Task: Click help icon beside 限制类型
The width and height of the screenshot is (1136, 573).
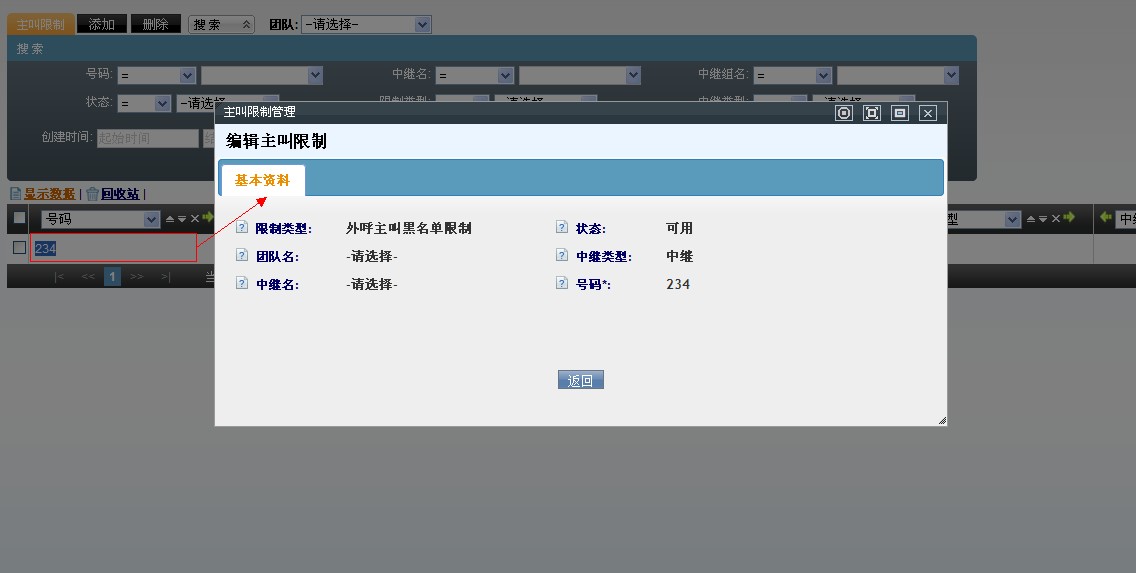Action: coord(241,228)
